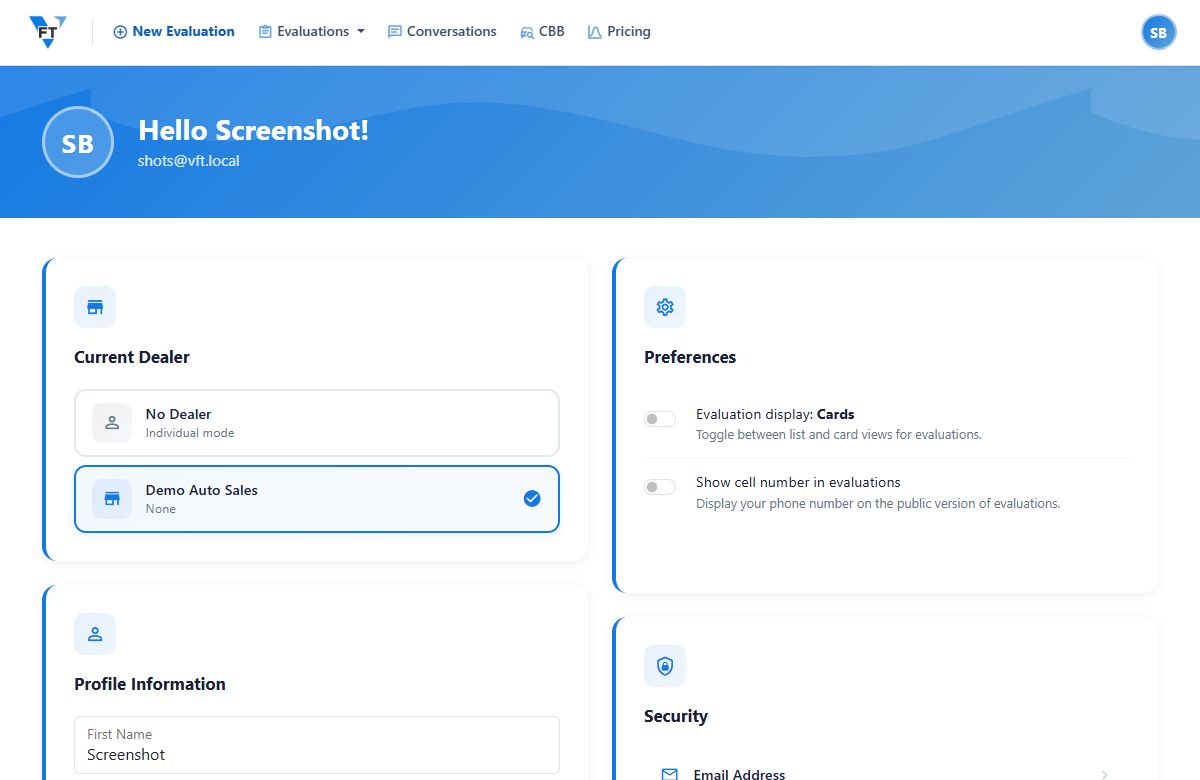Open the SB user avatar menu
The image size is (1200, 780).
point(1158,32)
